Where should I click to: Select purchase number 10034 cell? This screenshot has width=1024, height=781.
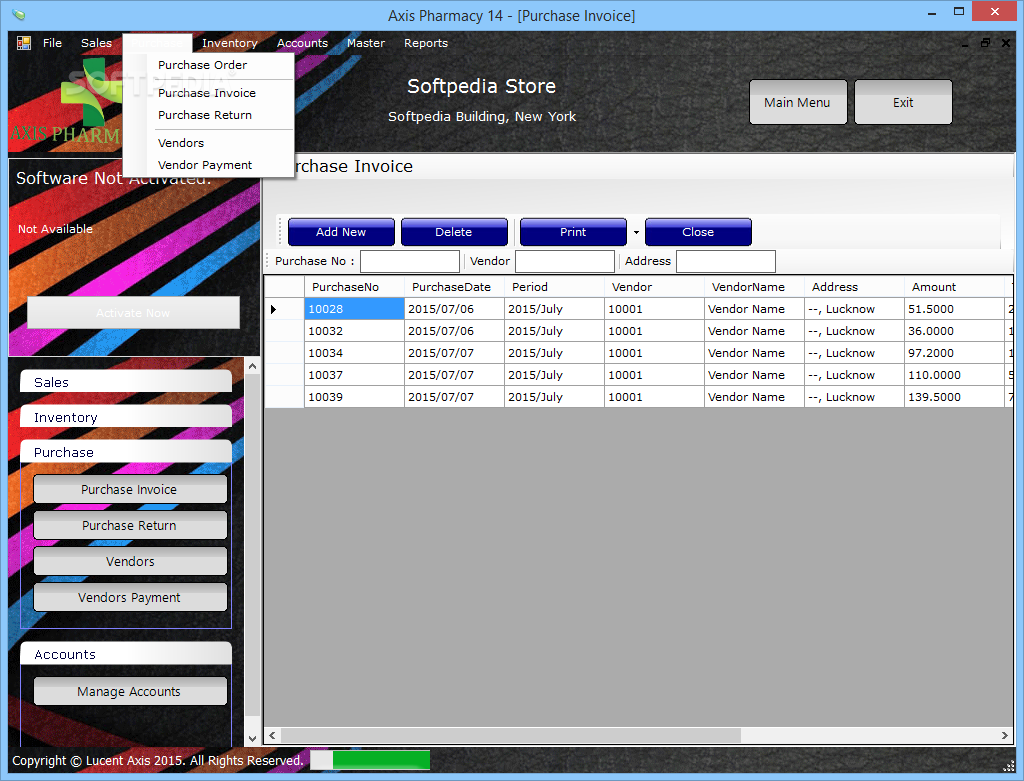[x=354, y=353]
